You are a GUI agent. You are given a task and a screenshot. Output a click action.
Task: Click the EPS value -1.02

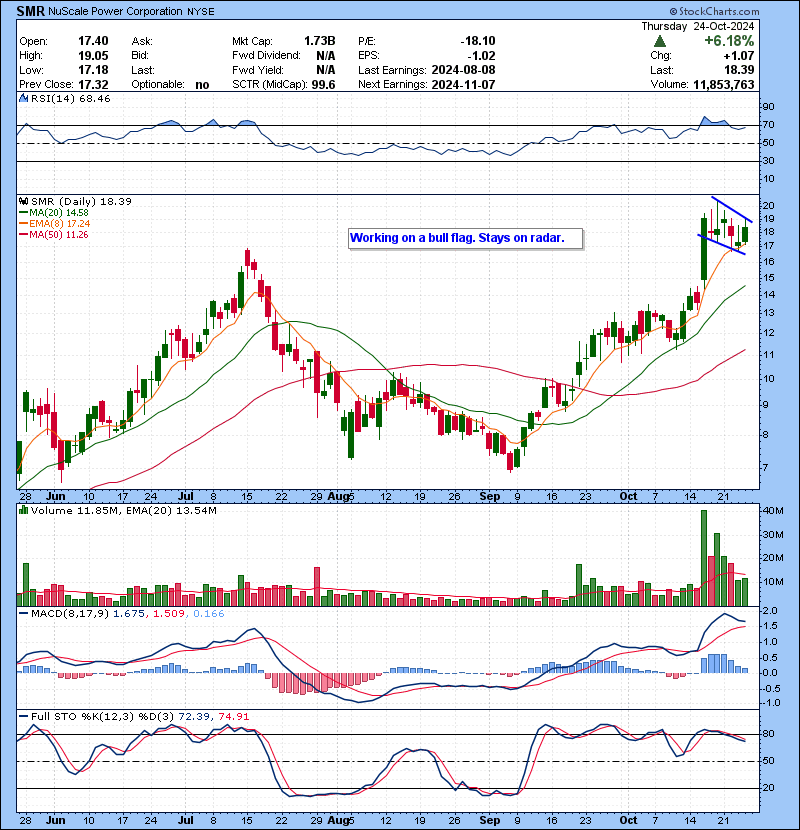pyautogui.click(x=481, y=55)
